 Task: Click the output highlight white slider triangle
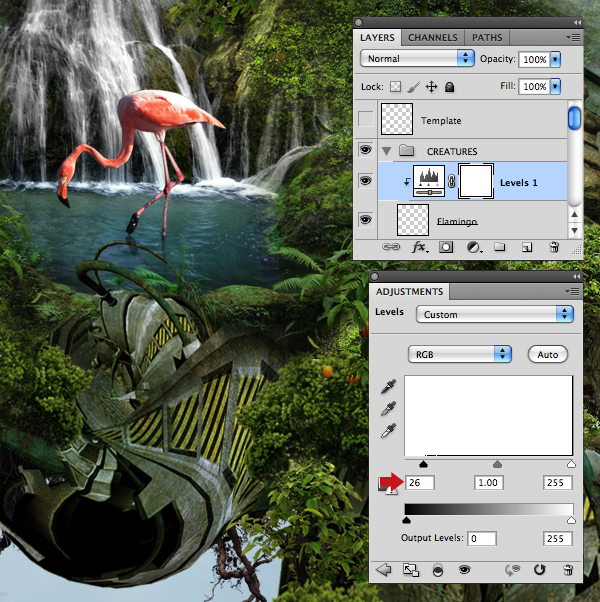571,520
